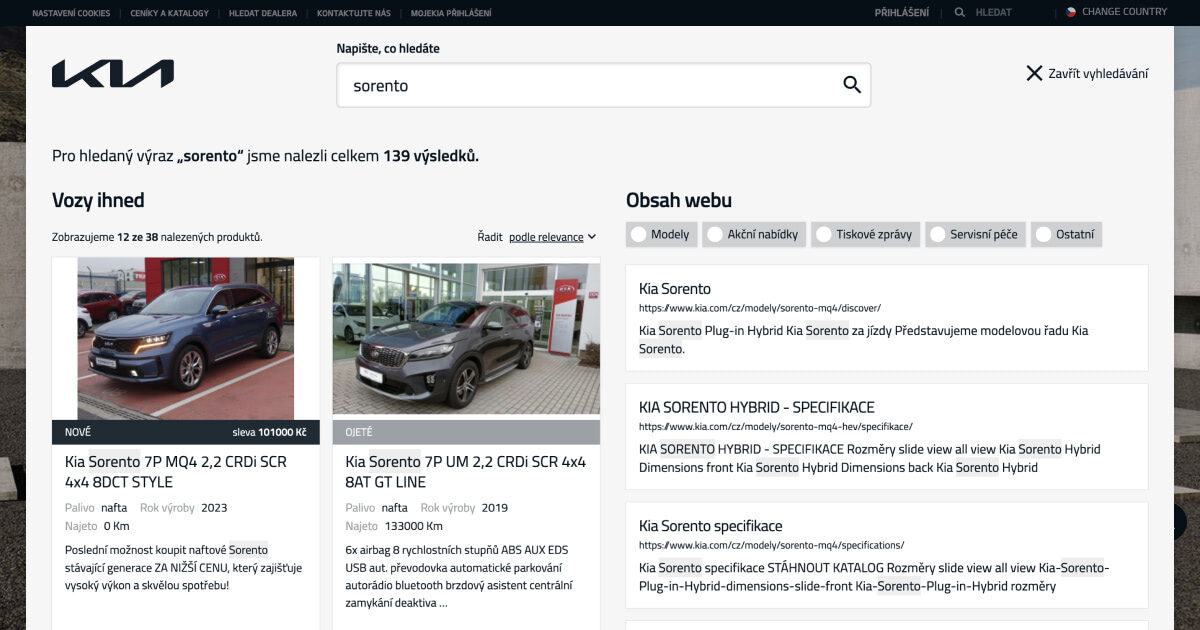
Task: Submit search with the magnifier icon
Action: click(x=852, y=85)
